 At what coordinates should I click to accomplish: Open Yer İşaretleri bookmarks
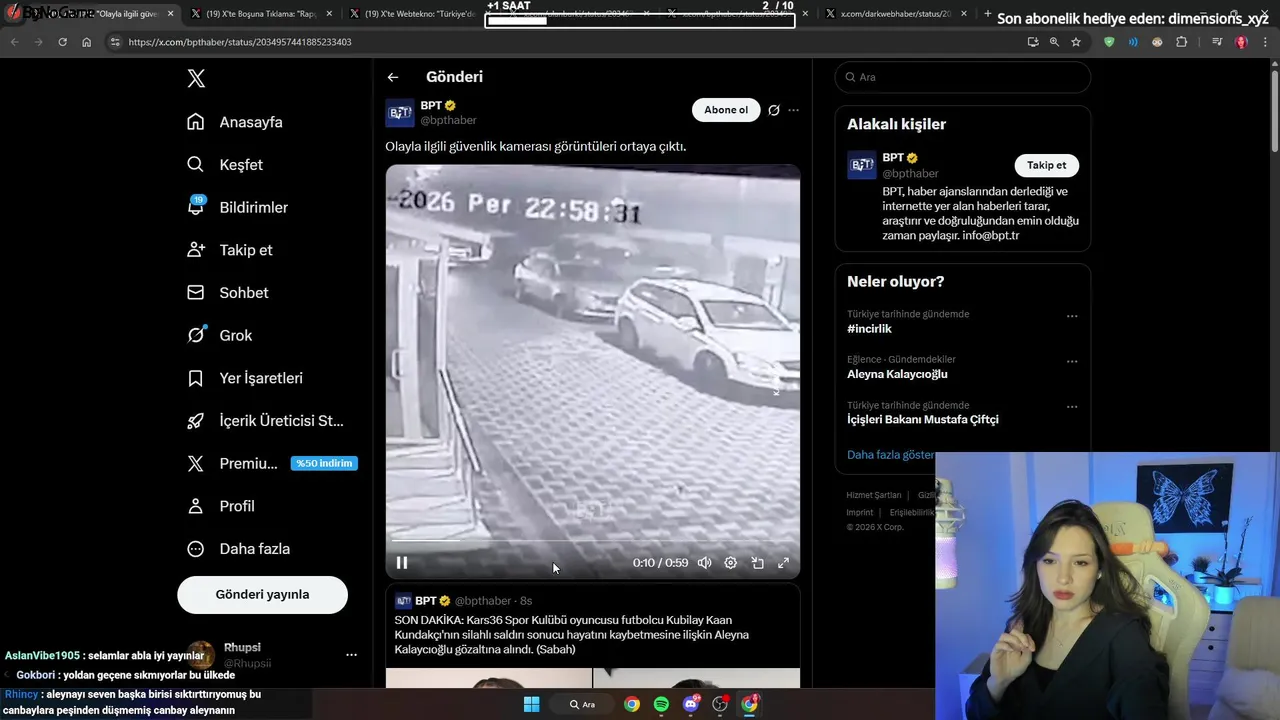(245, 378)
